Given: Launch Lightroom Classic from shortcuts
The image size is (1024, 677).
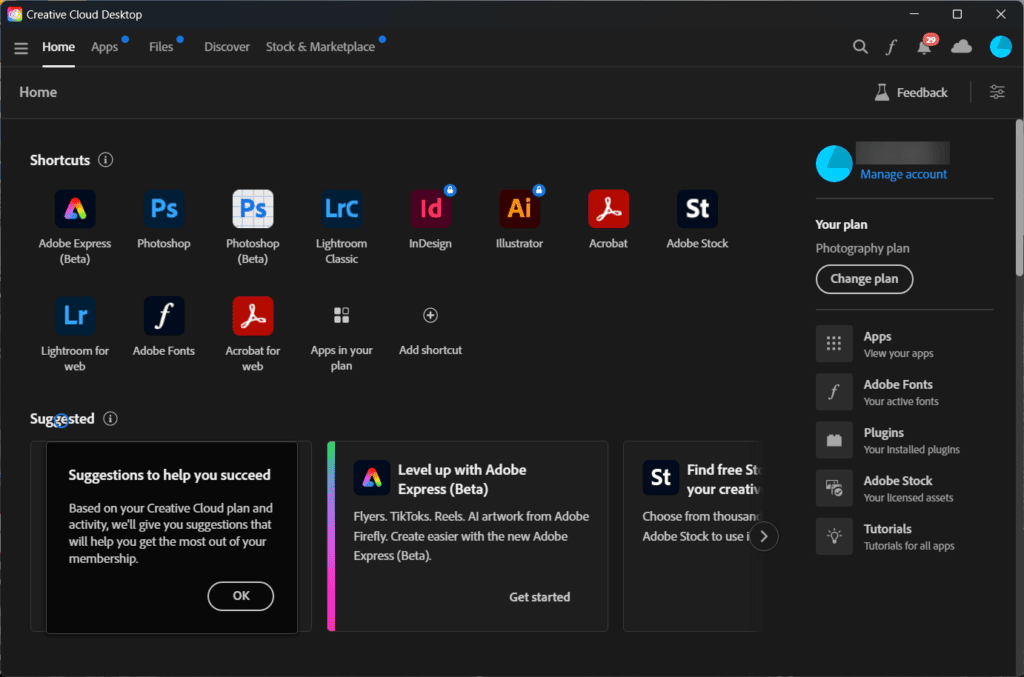Looking at the screenshot, I should click(342, 209).
